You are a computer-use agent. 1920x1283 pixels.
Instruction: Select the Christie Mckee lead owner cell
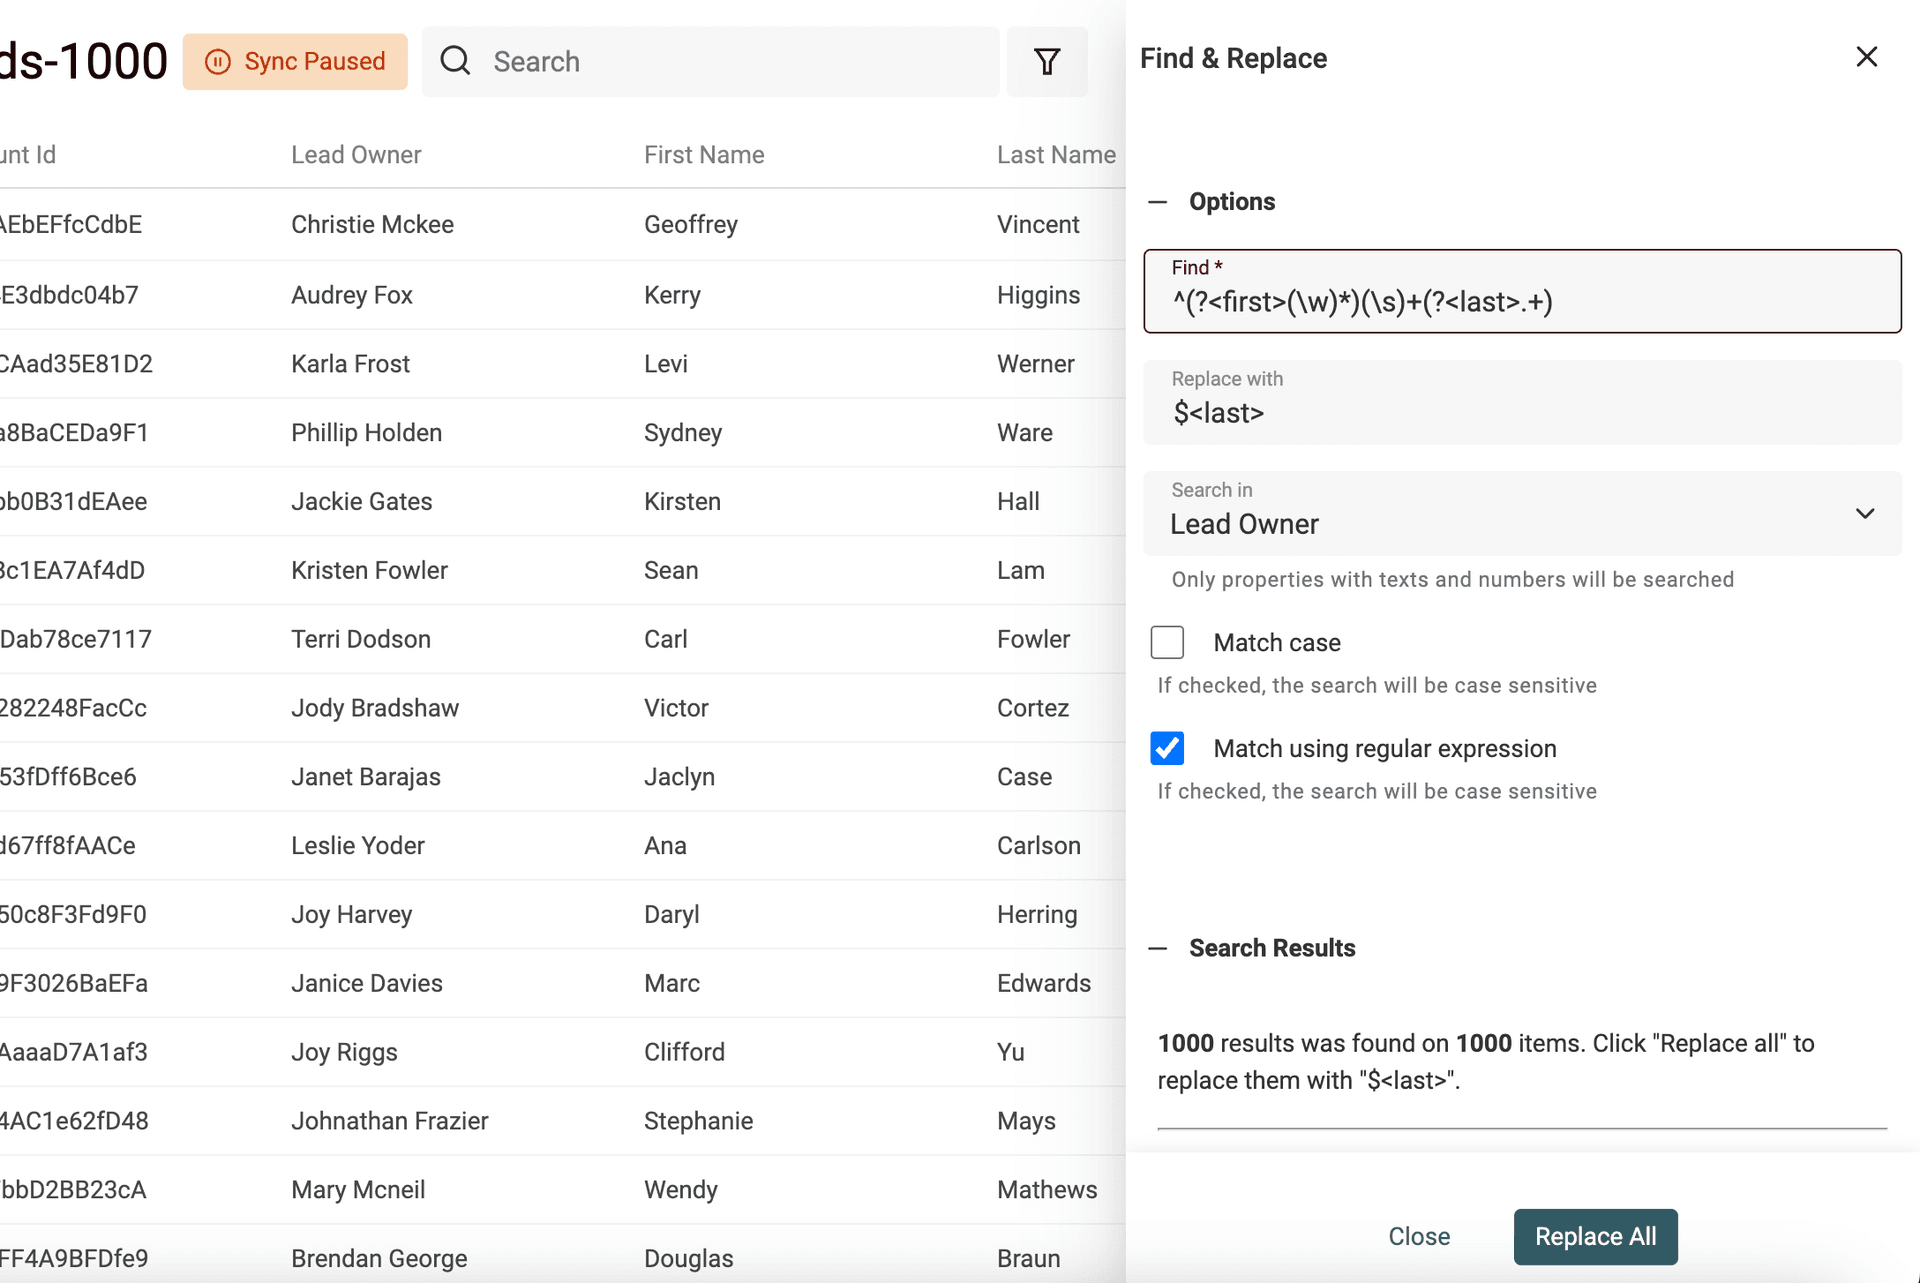click(x=372, y=225)
